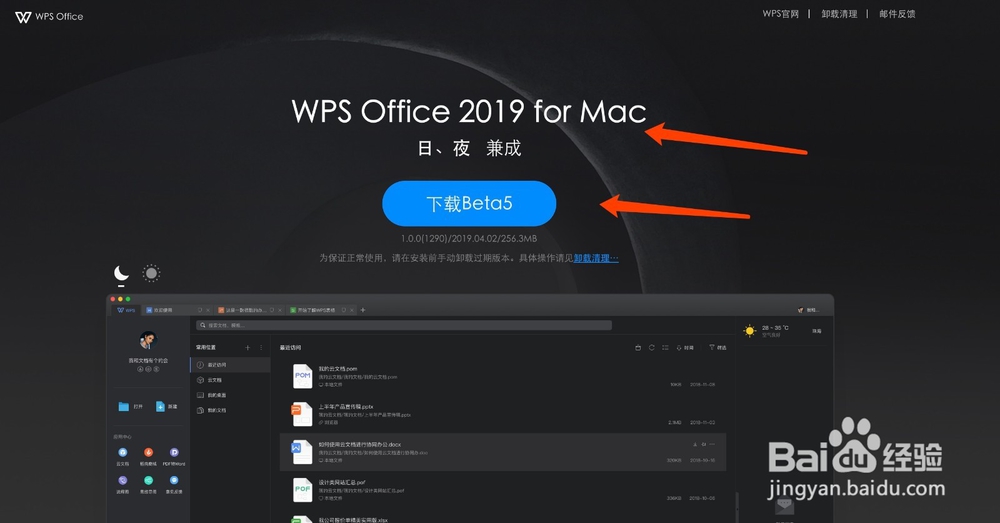Select 我的桌面 in the preview location list

pyautogui.click(x=230, y=395)
